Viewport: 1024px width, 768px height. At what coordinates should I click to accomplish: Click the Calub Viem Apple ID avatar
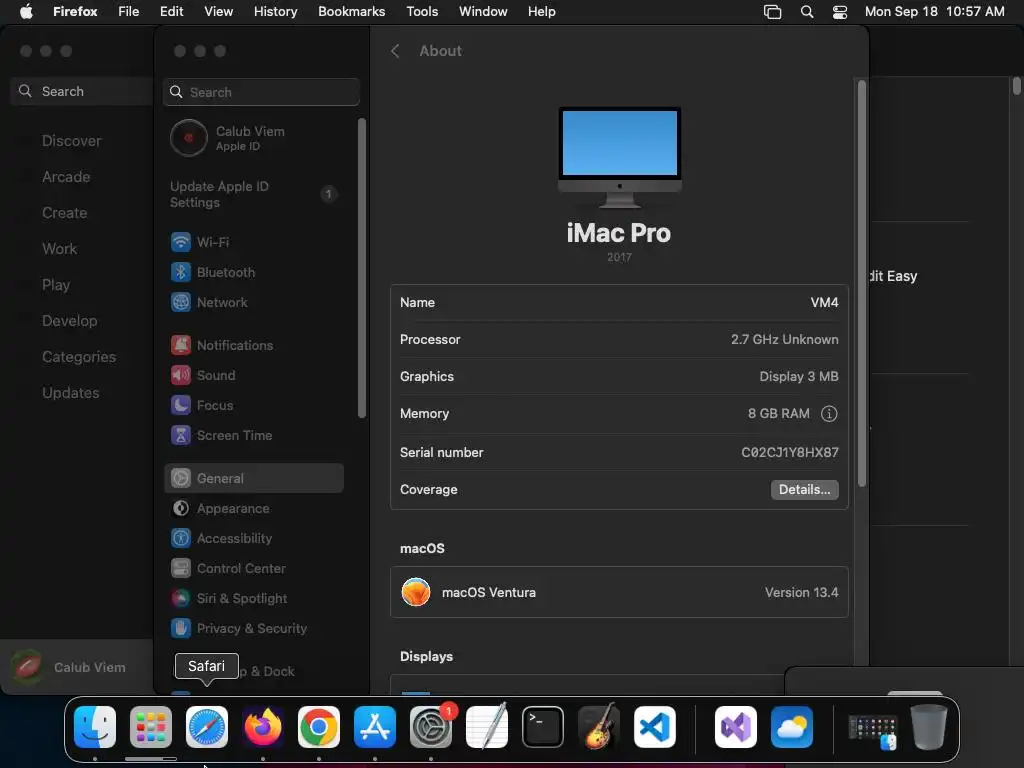click(x=189, y=138)
